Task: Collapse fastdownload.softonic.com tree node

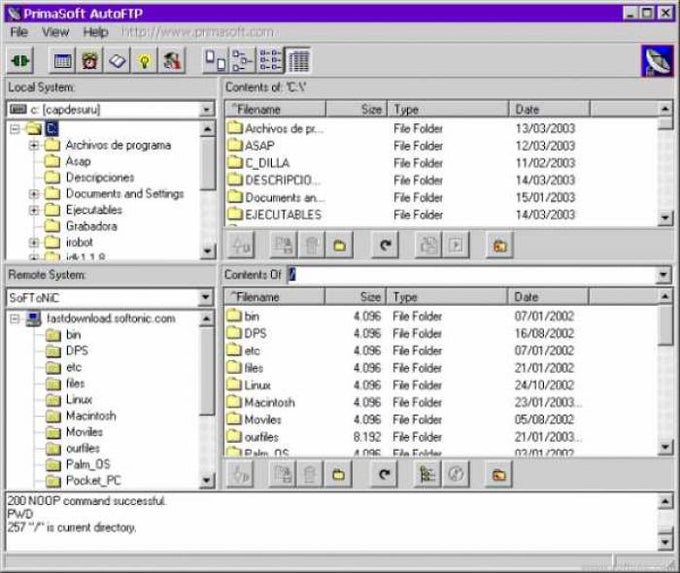Action: 15,319
